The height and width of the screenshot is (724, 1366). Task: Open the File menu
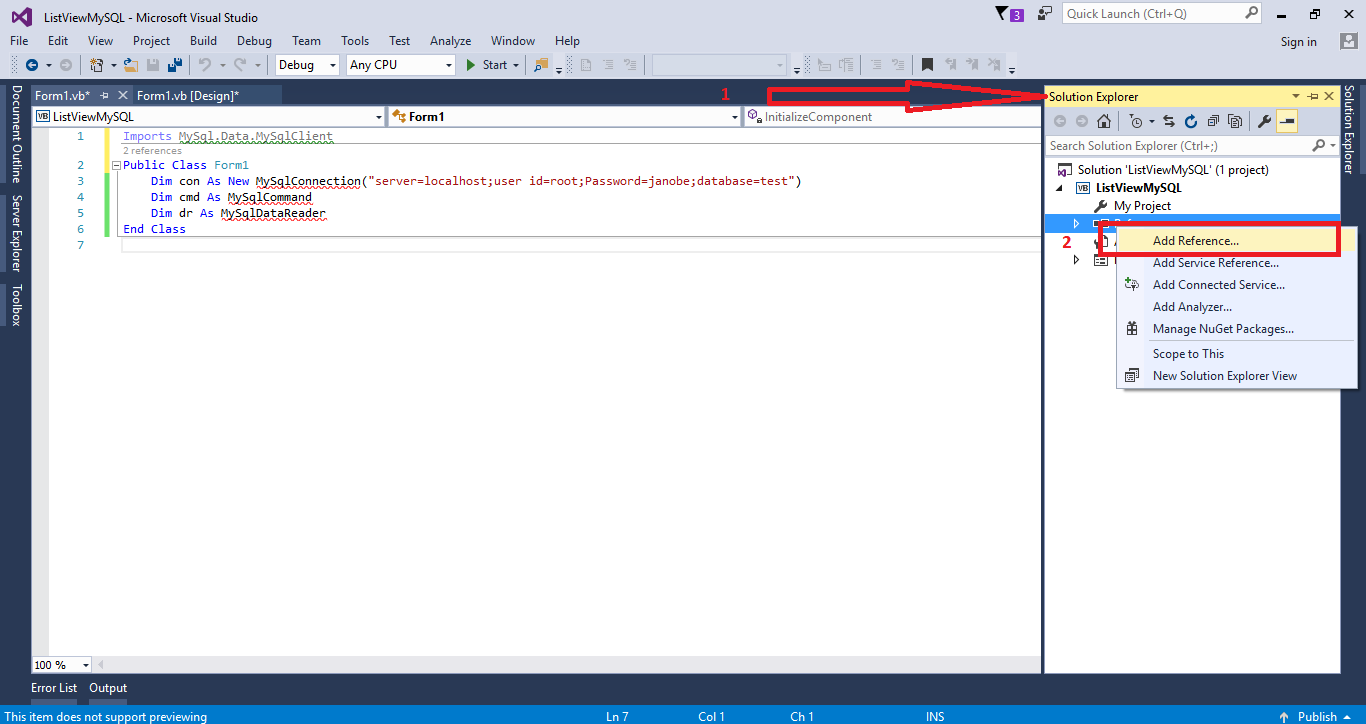click(x=19, y=41)
